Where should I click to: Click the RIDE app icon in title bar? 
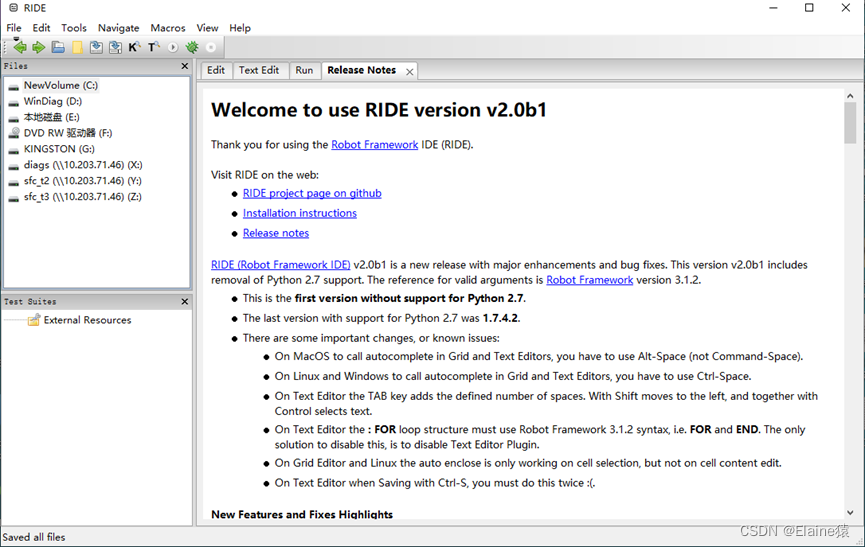pyautogui.click(x=13, y=8)
